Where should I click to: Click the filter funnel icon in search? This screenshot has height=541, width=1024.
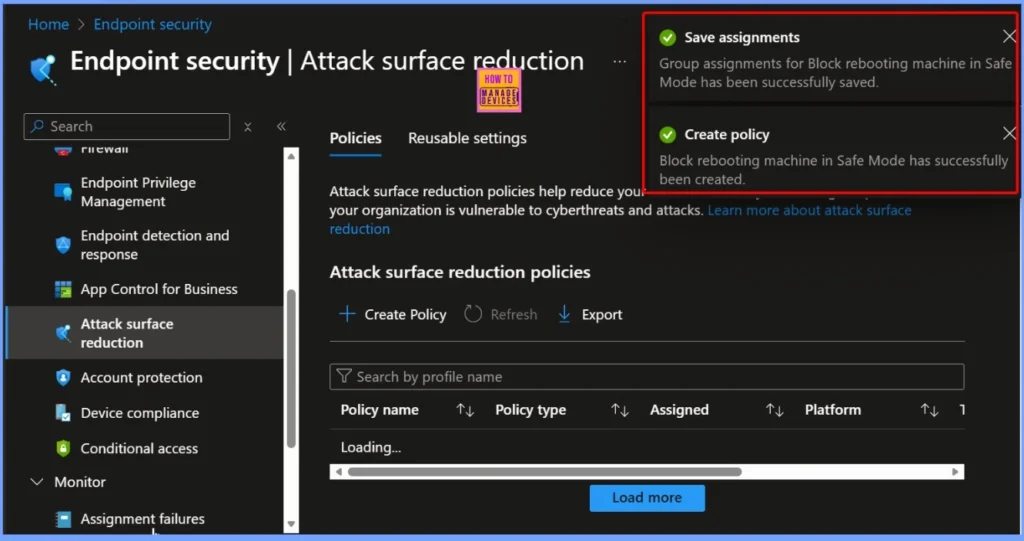(x=344, y=376)
